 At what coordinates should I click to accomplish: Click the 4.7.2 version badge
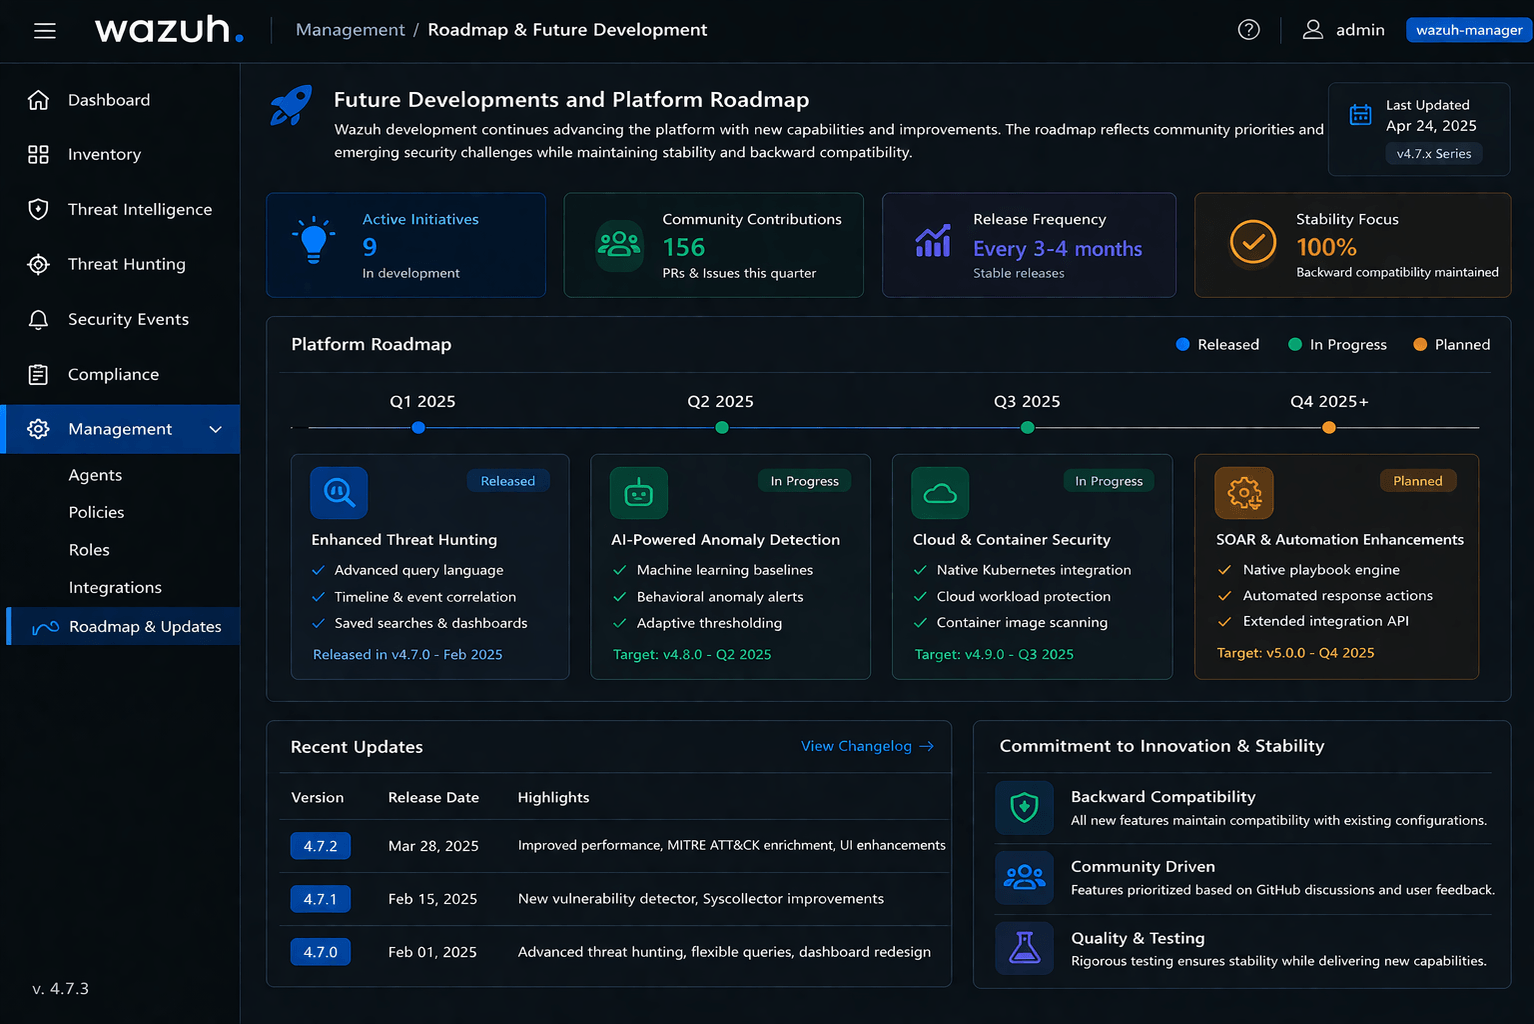tap(320, 846)
